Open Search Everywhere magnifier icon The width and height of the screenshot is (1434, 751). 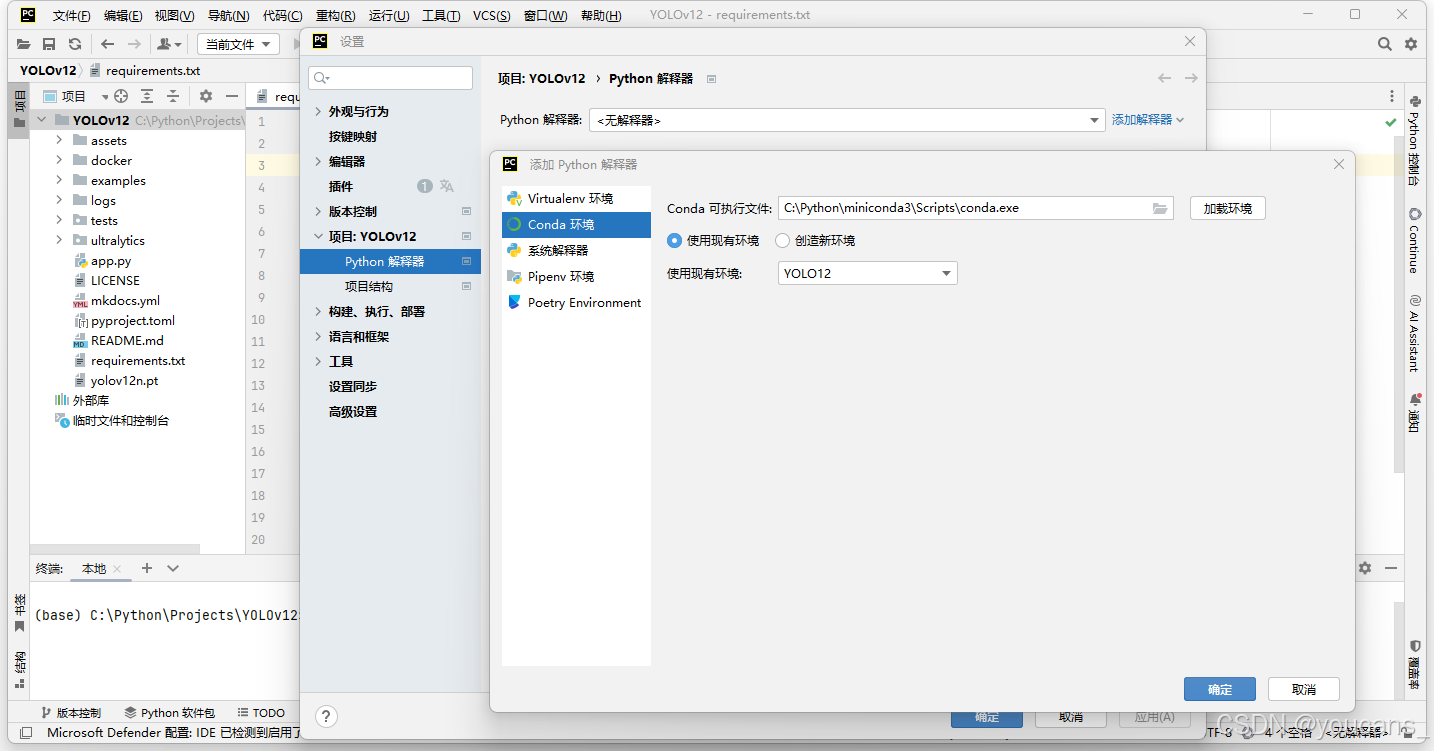[1385, 44]
